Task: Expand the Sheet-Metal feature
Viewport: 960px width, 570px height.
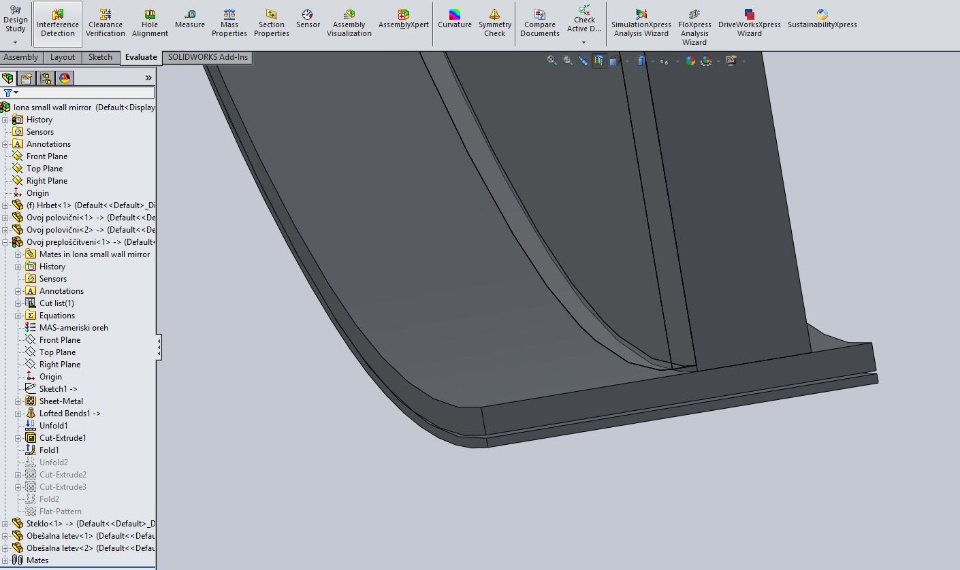Action: click(x=18, y=401)
